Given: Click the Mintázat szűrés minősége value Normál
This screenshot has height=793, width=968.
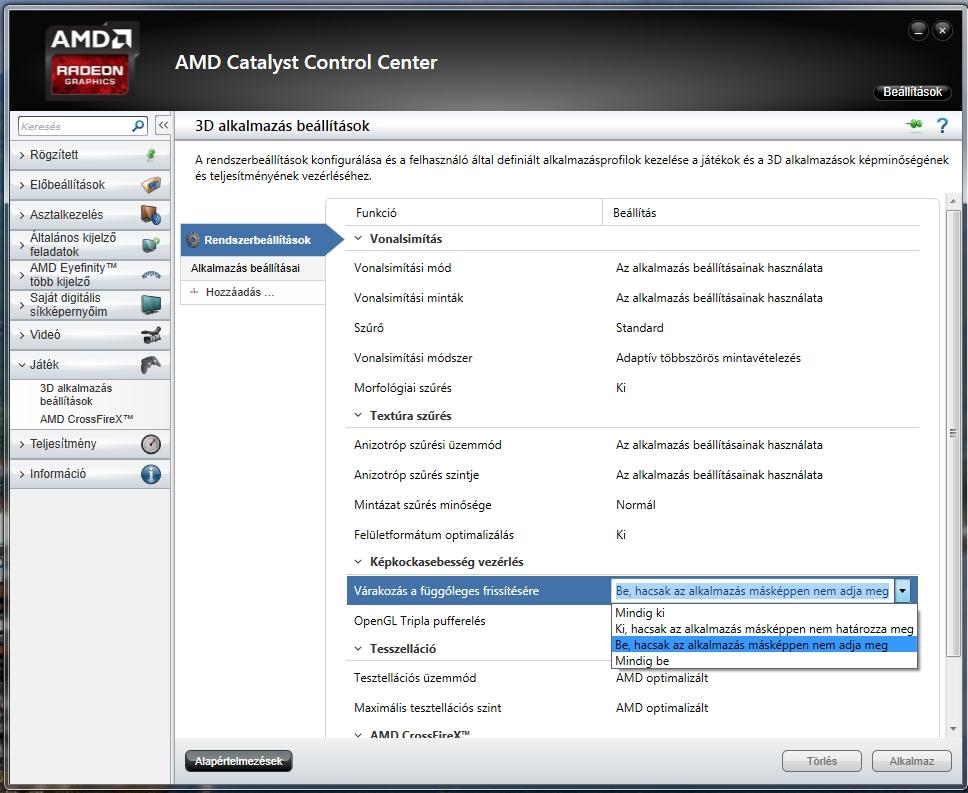Looking at the screenshot, I should [x=635, y=505].
